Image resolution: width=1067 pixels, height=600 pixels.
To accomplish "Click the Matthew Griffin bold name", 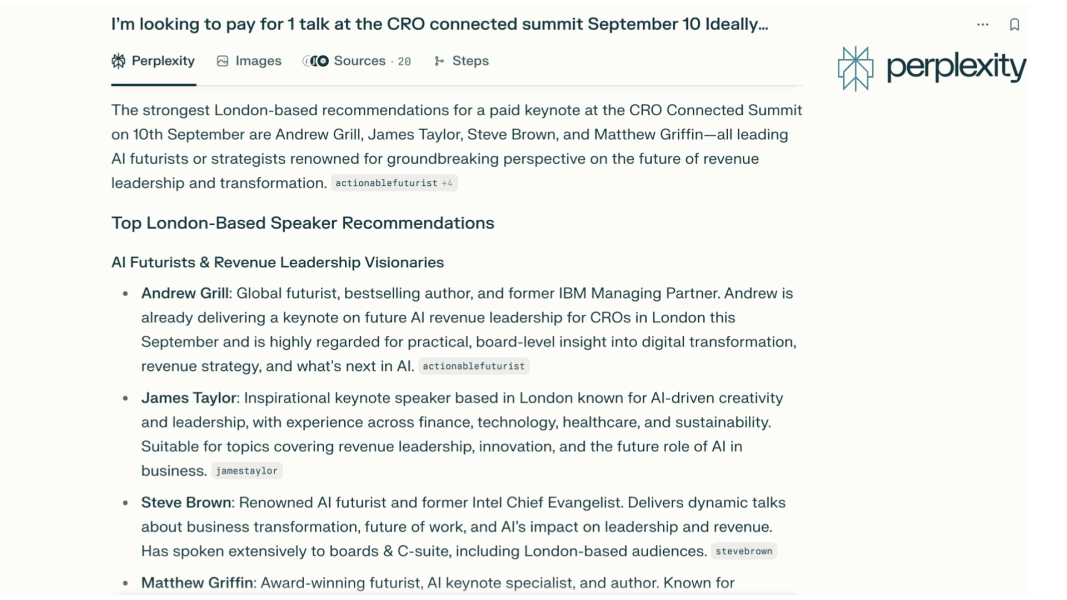I will (x=196, y=582).
